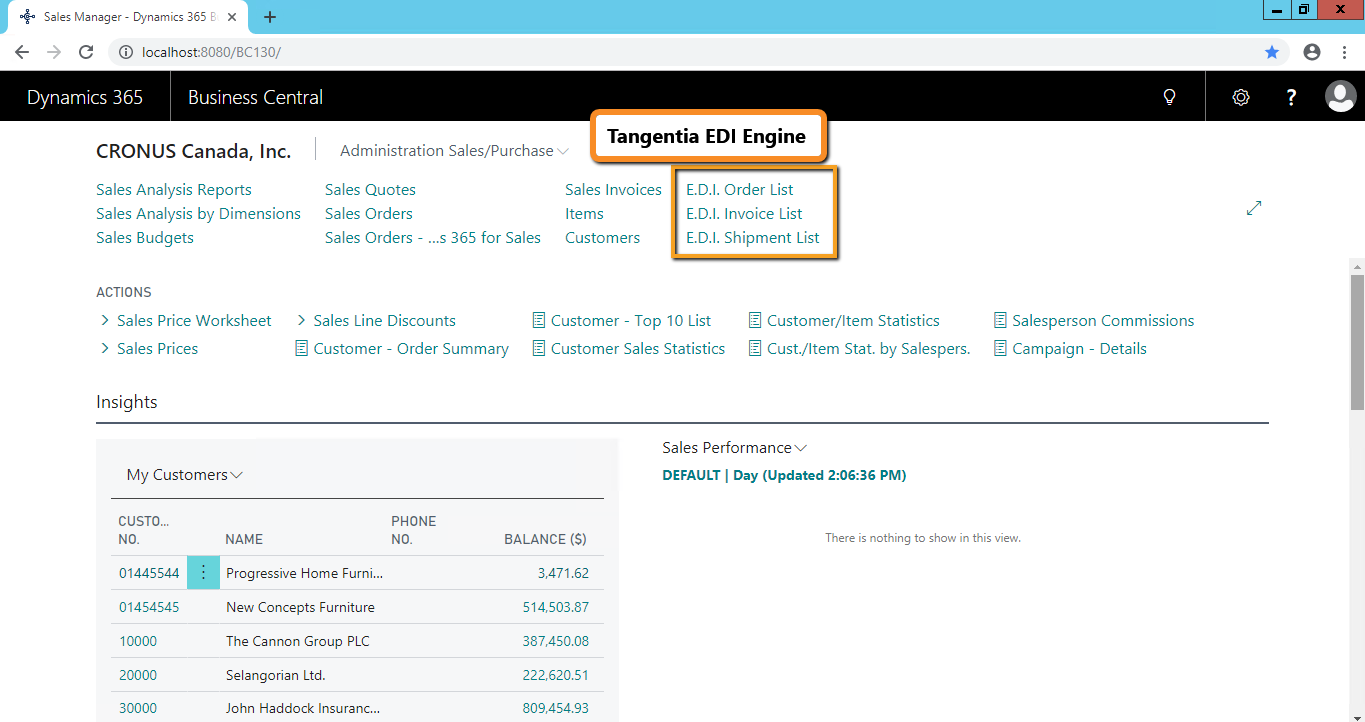Click the balance 514,503.87 amount

[555, 607]
